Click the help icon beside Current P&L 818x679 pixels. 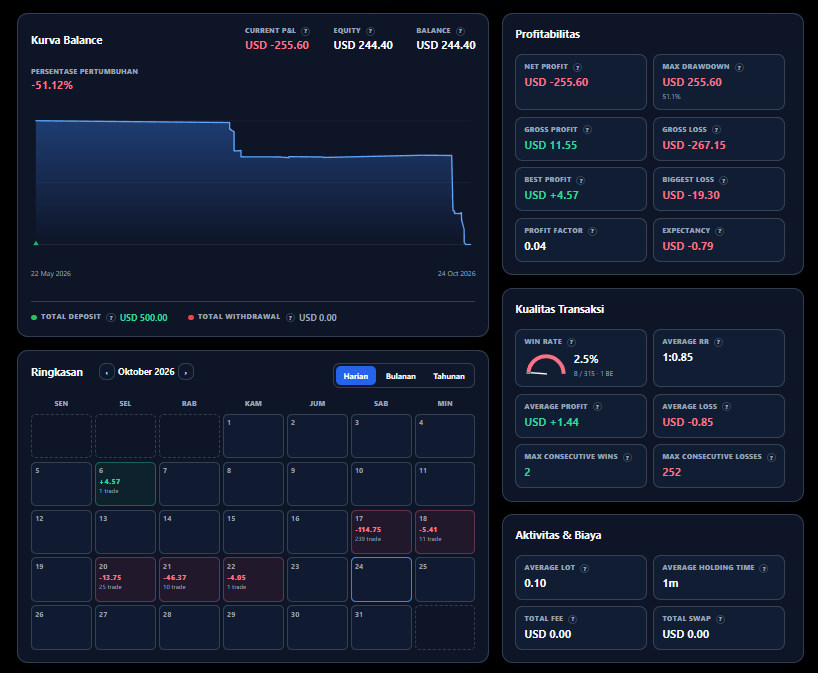coord(306,31)
